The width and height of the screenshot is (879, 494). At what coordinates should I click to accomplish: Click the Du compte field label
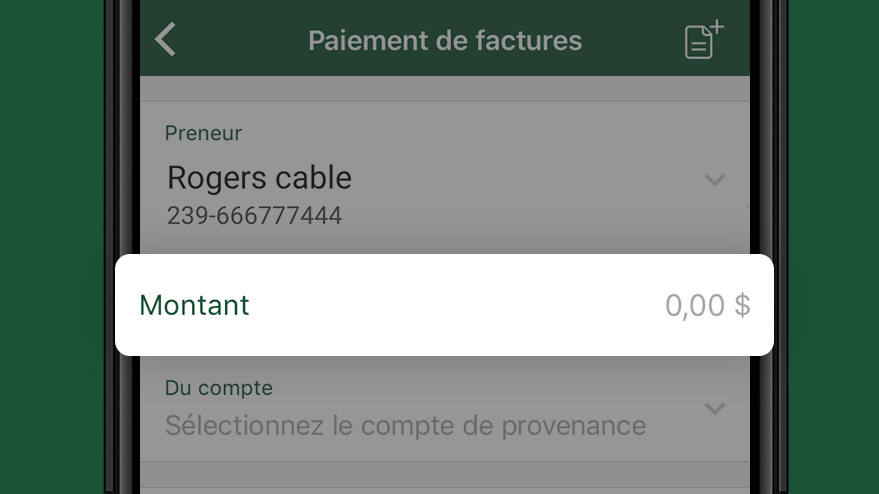[219, 388]
